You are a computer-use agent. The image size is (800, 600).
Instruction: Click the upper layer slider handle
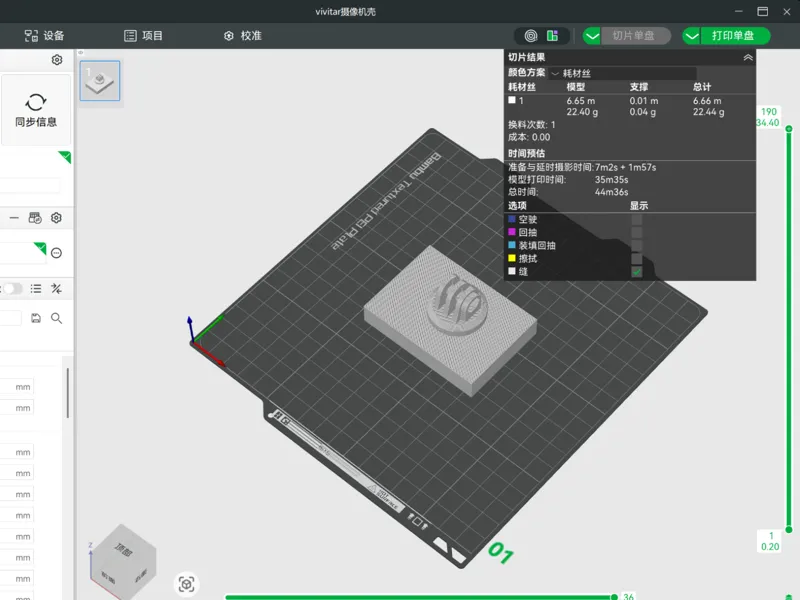pyautogui.click(x=789, y=129)
